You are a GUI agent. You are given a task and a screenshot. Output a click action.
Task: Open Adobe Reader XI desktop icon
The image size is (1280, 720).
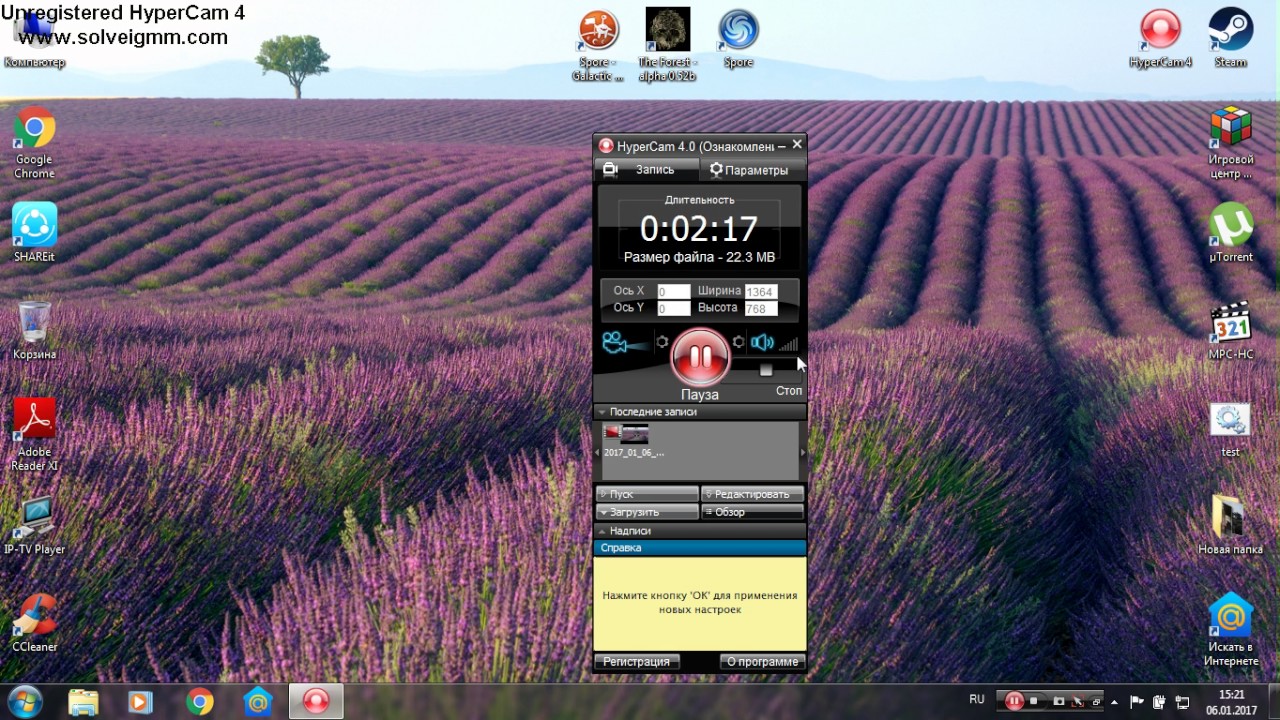coord(34,434)
